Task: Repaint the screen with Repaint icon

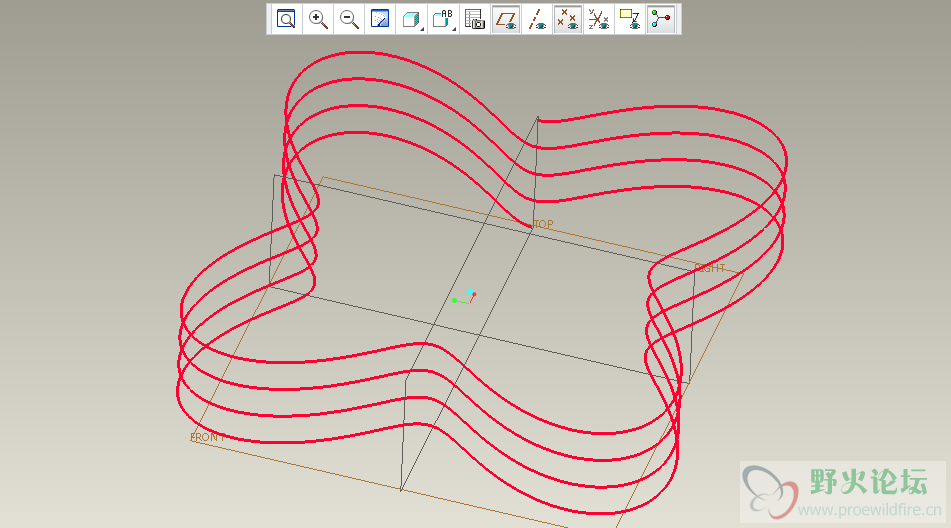Action: pos(380,19)
